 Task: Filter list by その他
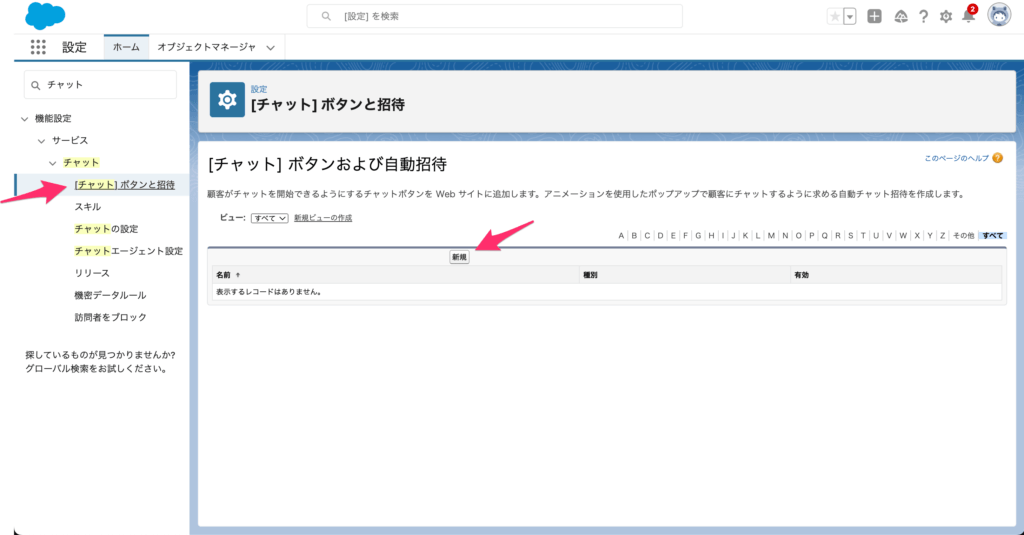pos(963,236)
